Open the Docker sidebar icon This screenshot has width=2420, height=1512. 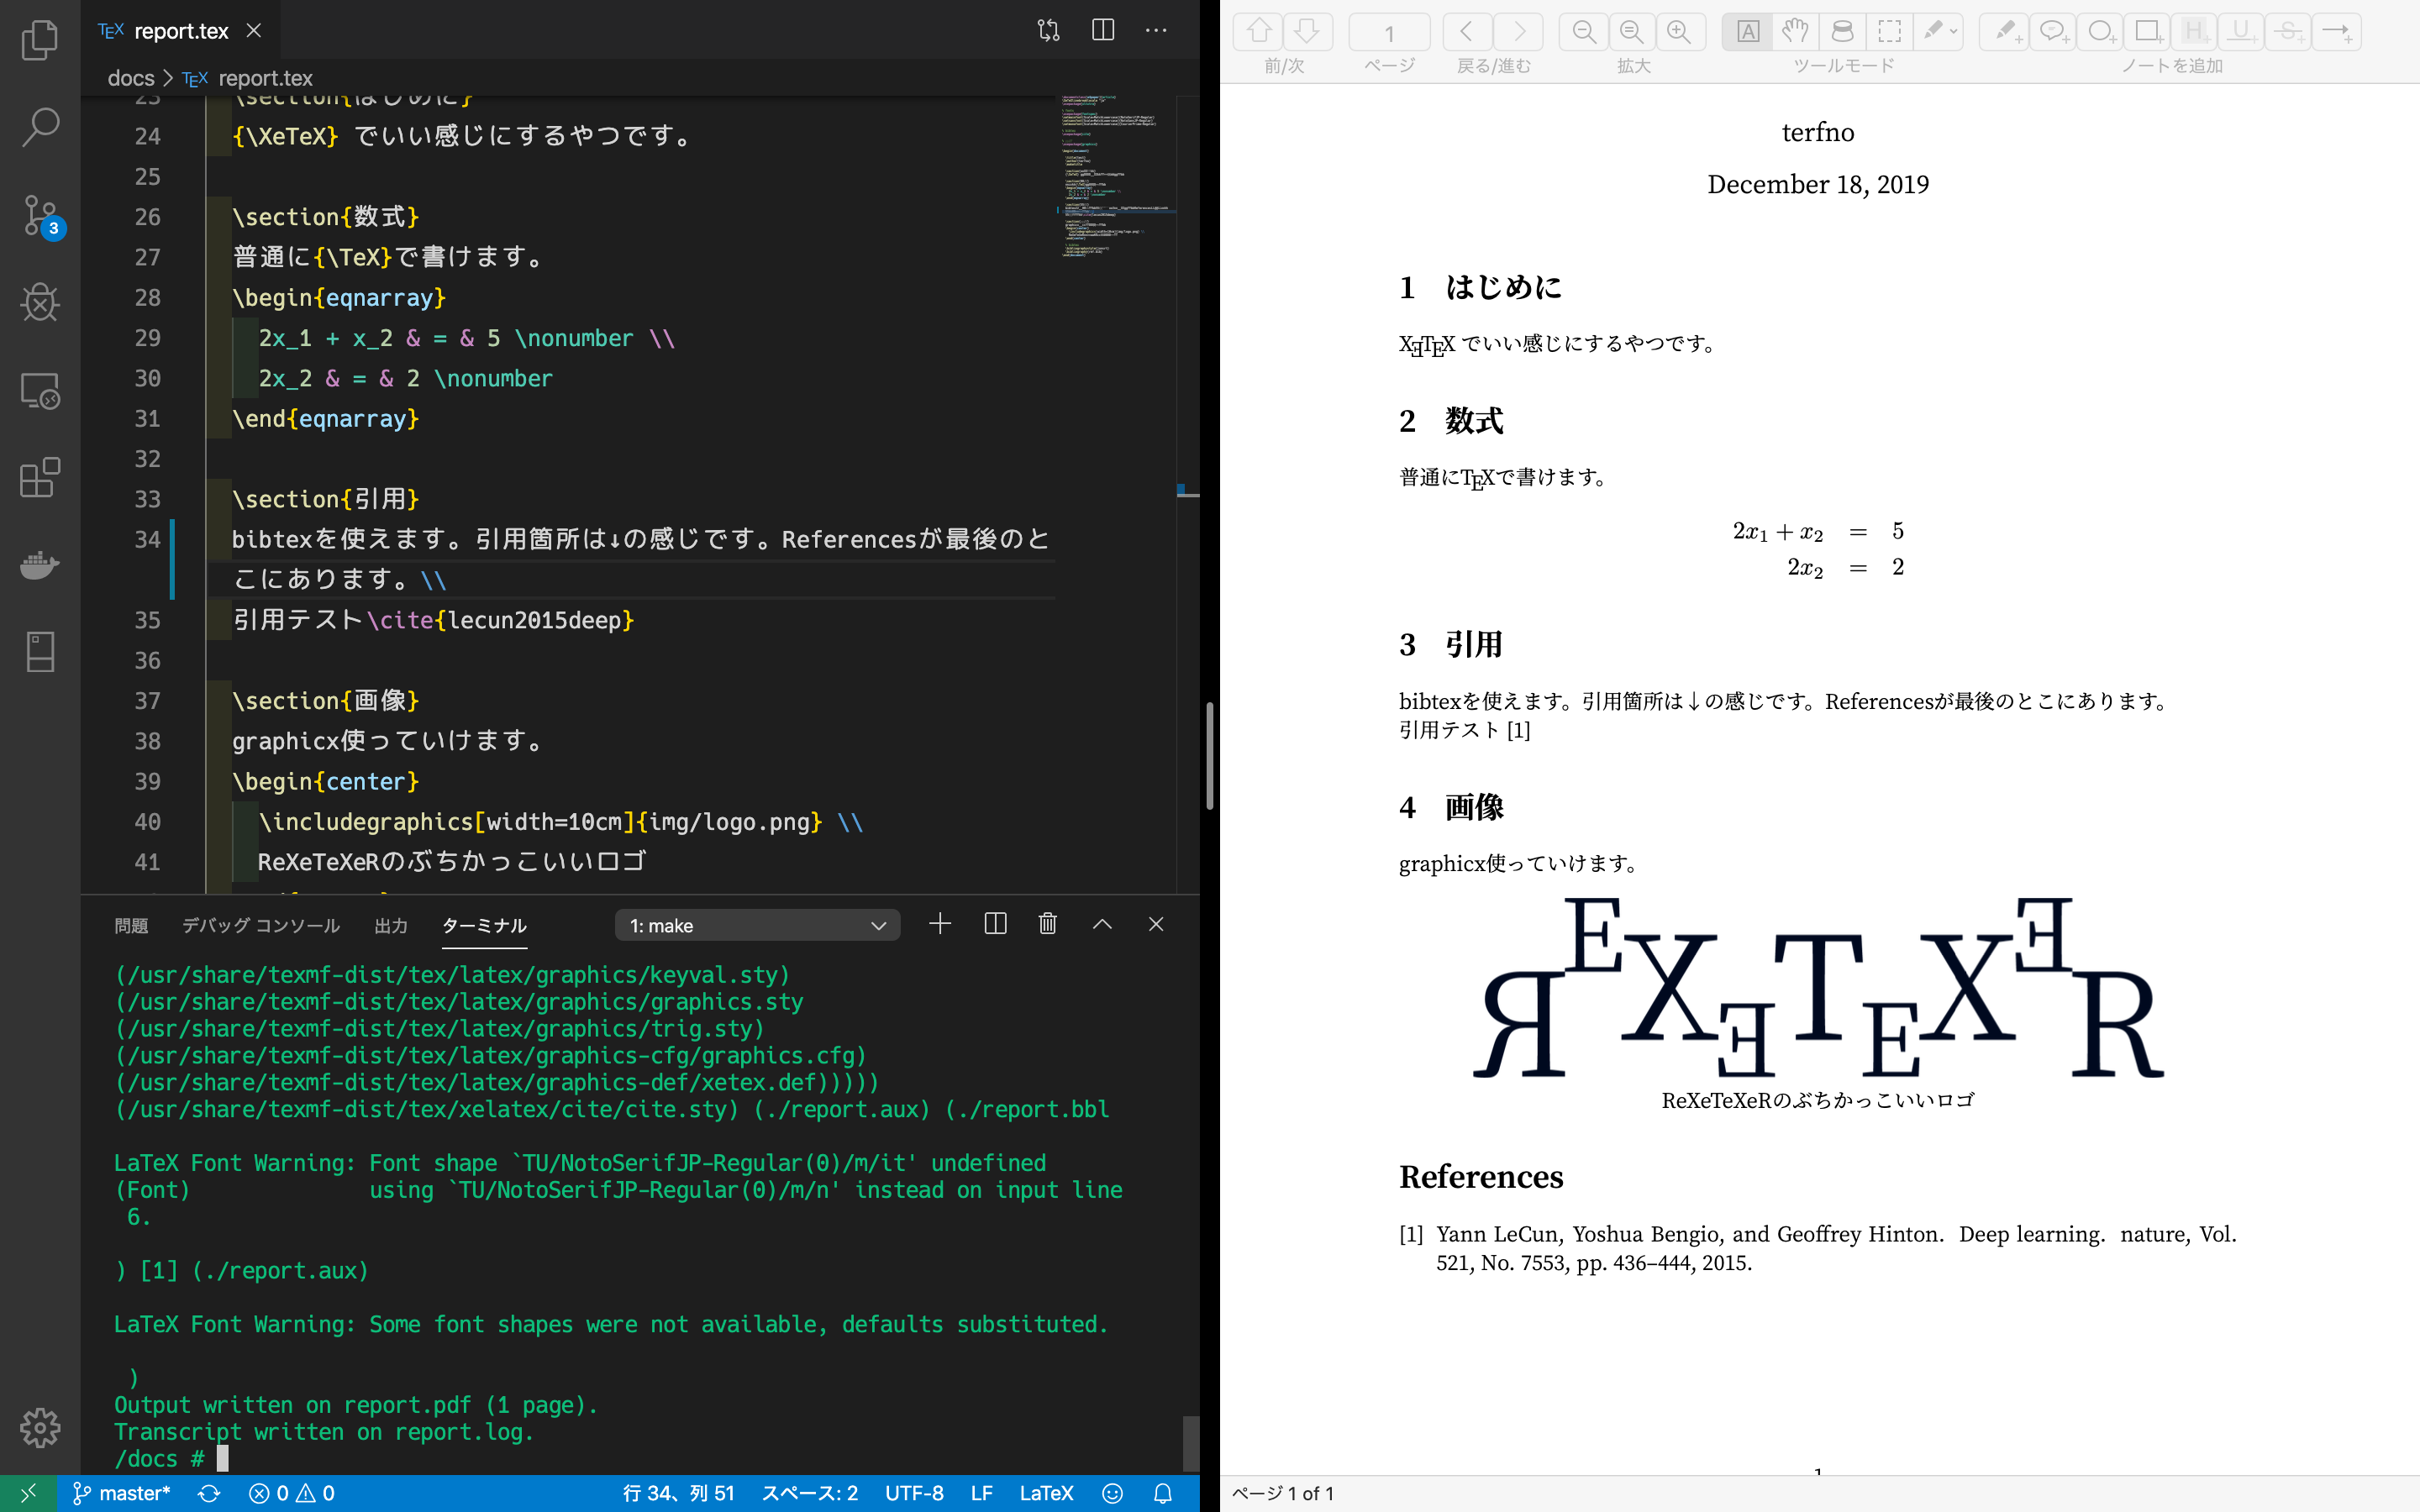(x=40, y=565)
